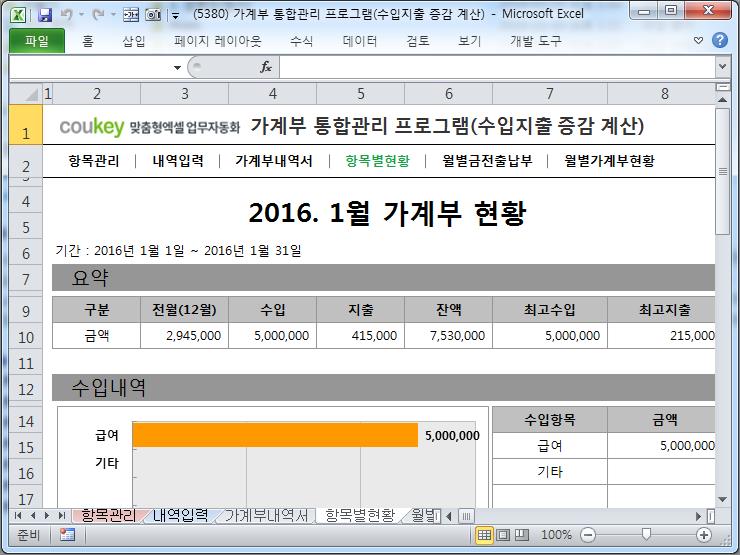Click the macro record icon in status bar
The height and width of the screenshot is (555, 740).
coord(67,535)
